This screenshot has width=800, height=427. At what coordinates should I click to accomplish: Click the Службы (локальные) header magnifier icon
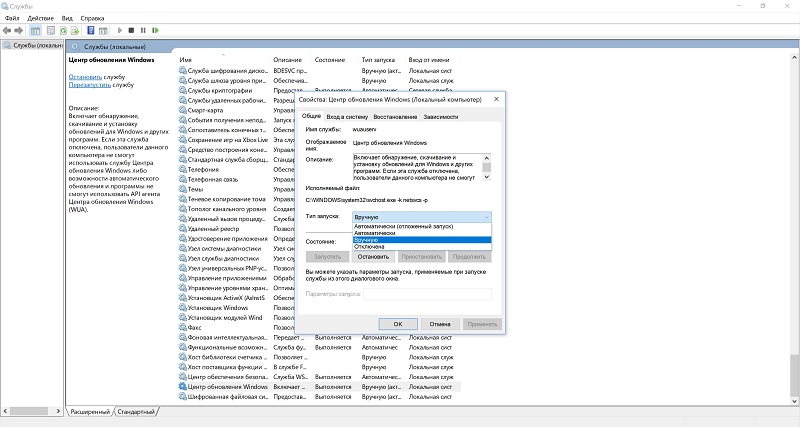coord(75,46)
